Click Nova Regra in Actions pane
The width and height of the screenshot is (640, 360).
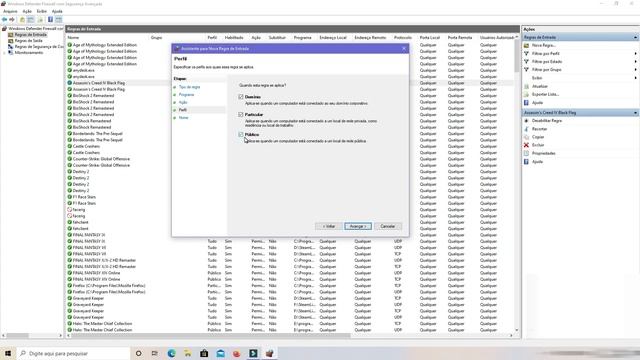coord(544,45)
